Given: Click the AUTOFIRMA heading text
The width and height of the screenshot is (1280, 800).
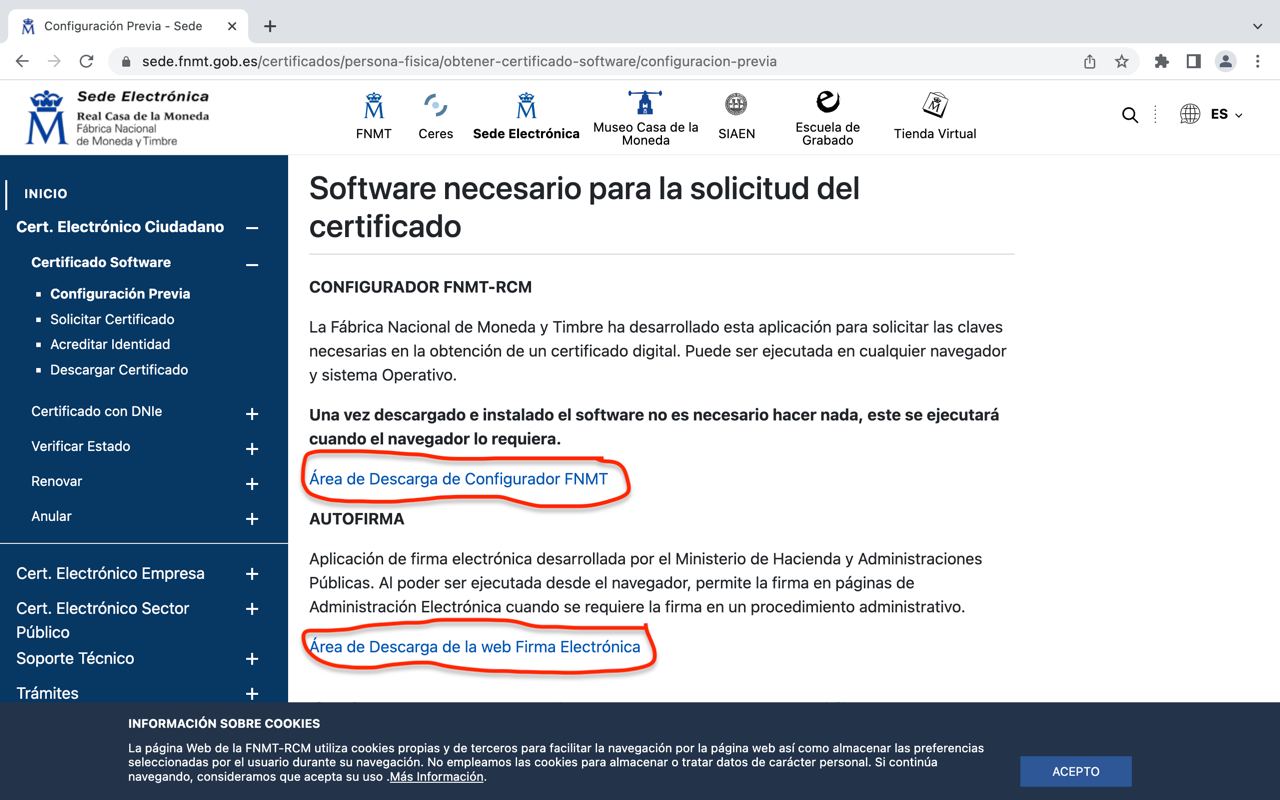Looking at the screenshot, I should click(x=356, y=519).
